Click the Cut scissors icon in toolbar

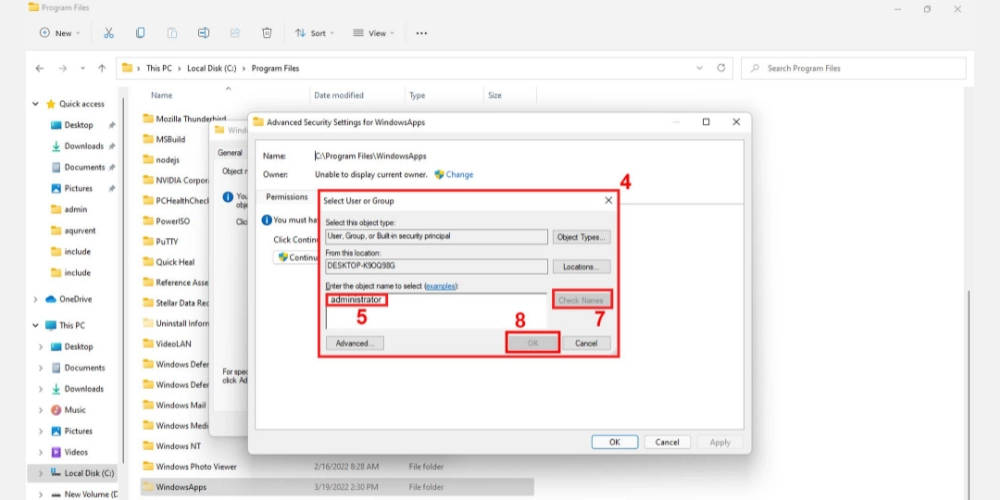click(x=108, y=33)
